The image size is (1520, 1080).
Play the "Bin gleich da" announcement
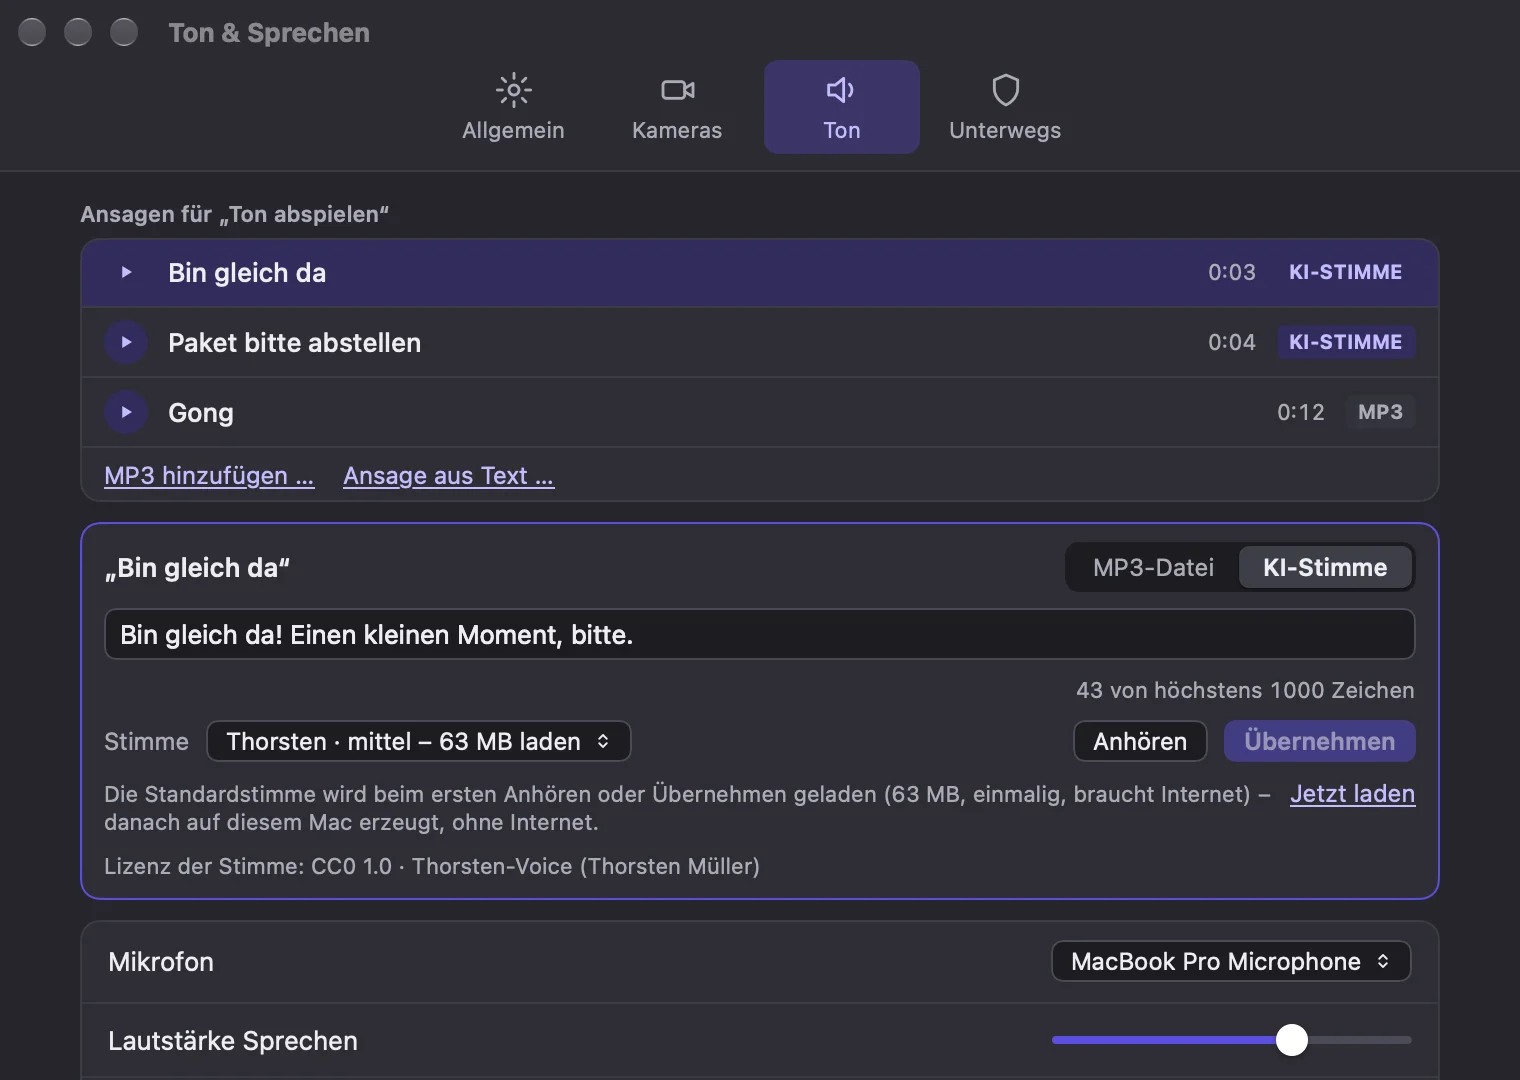[126, 272]
